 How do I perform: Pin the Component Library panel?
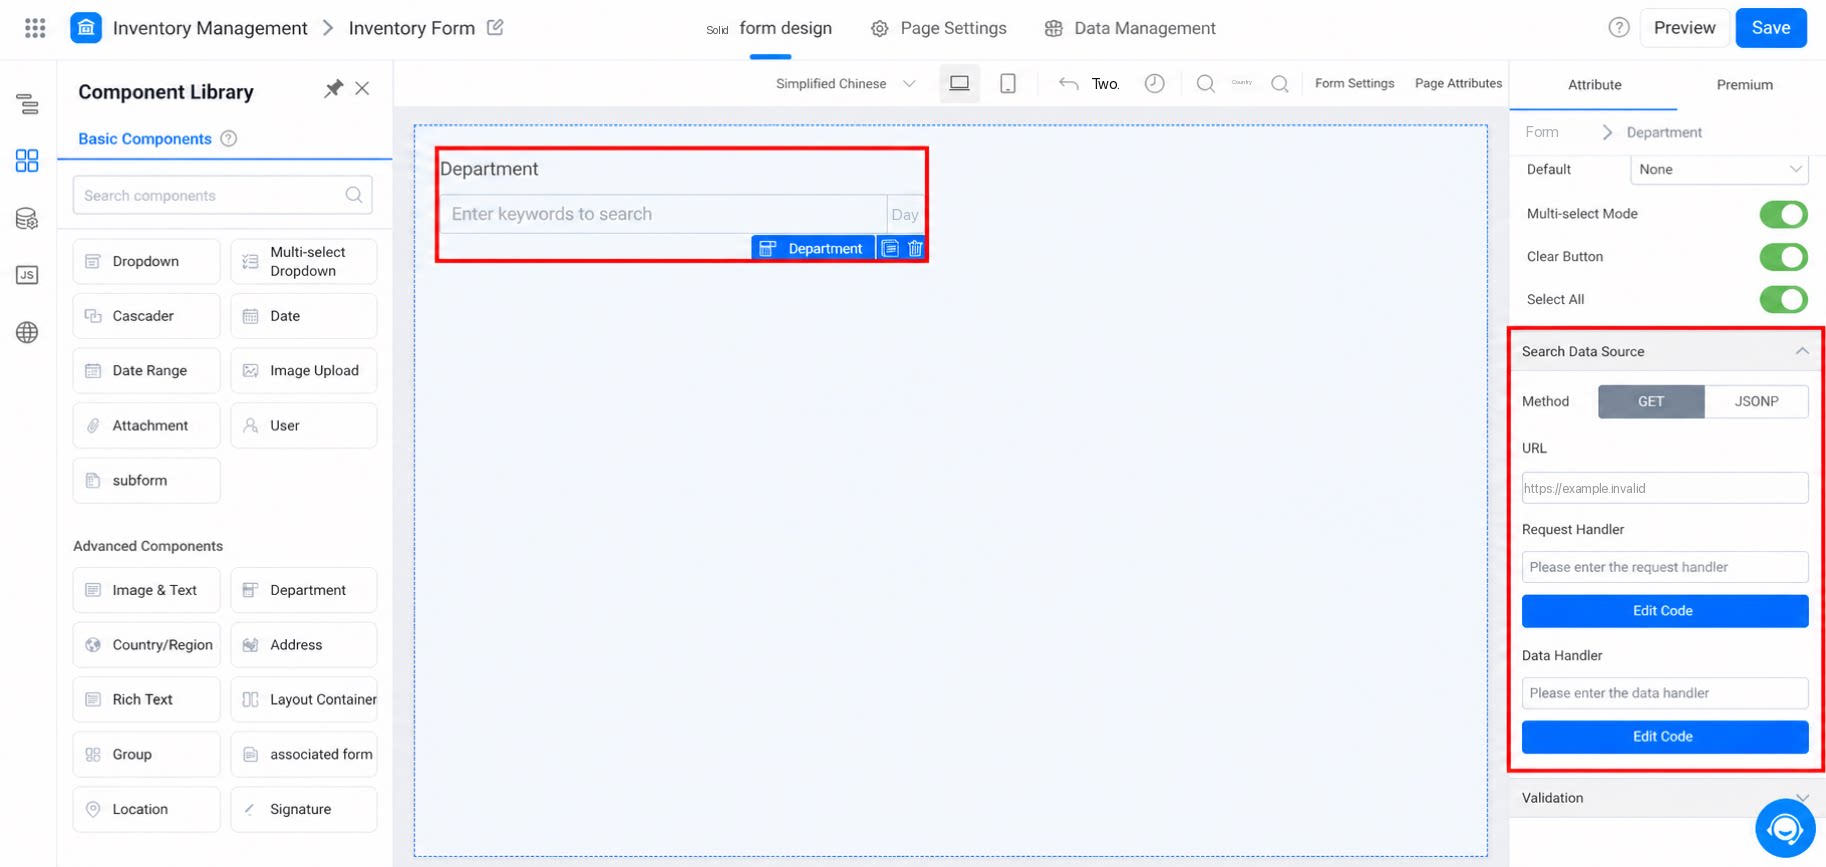(333, 89)
